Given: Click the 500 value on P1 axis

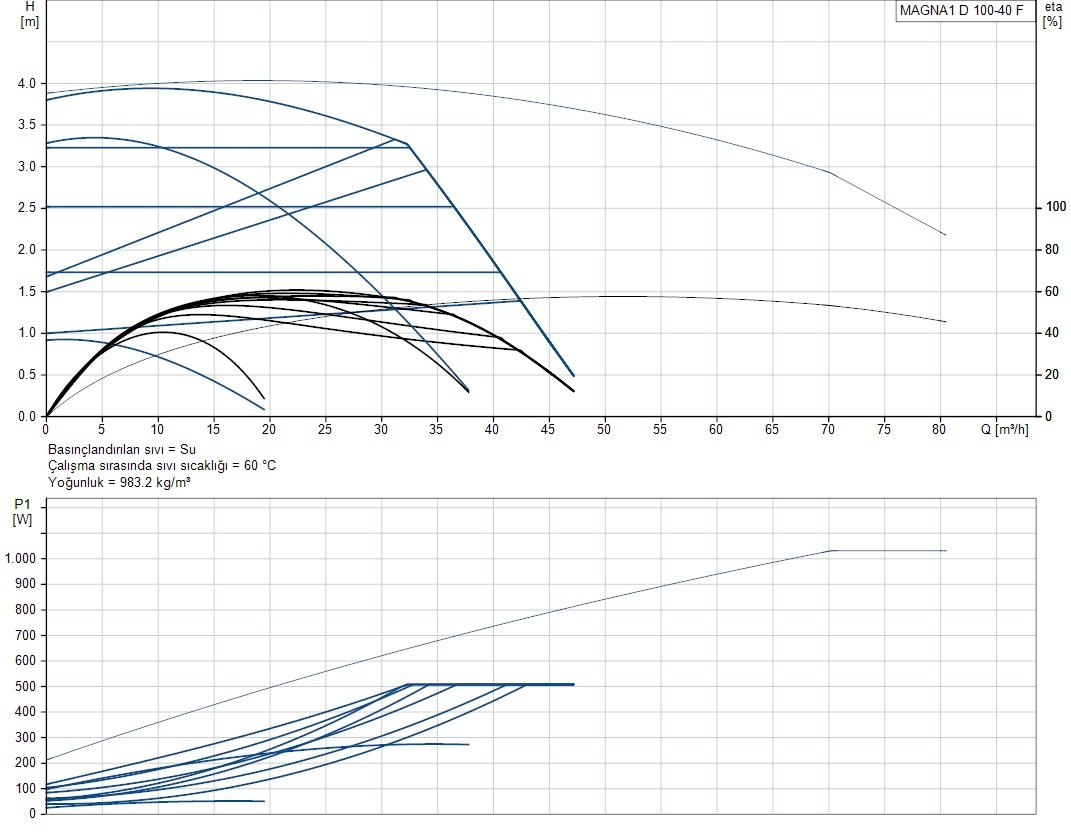Looking at the screenshot, I should [x=25, y=686].
